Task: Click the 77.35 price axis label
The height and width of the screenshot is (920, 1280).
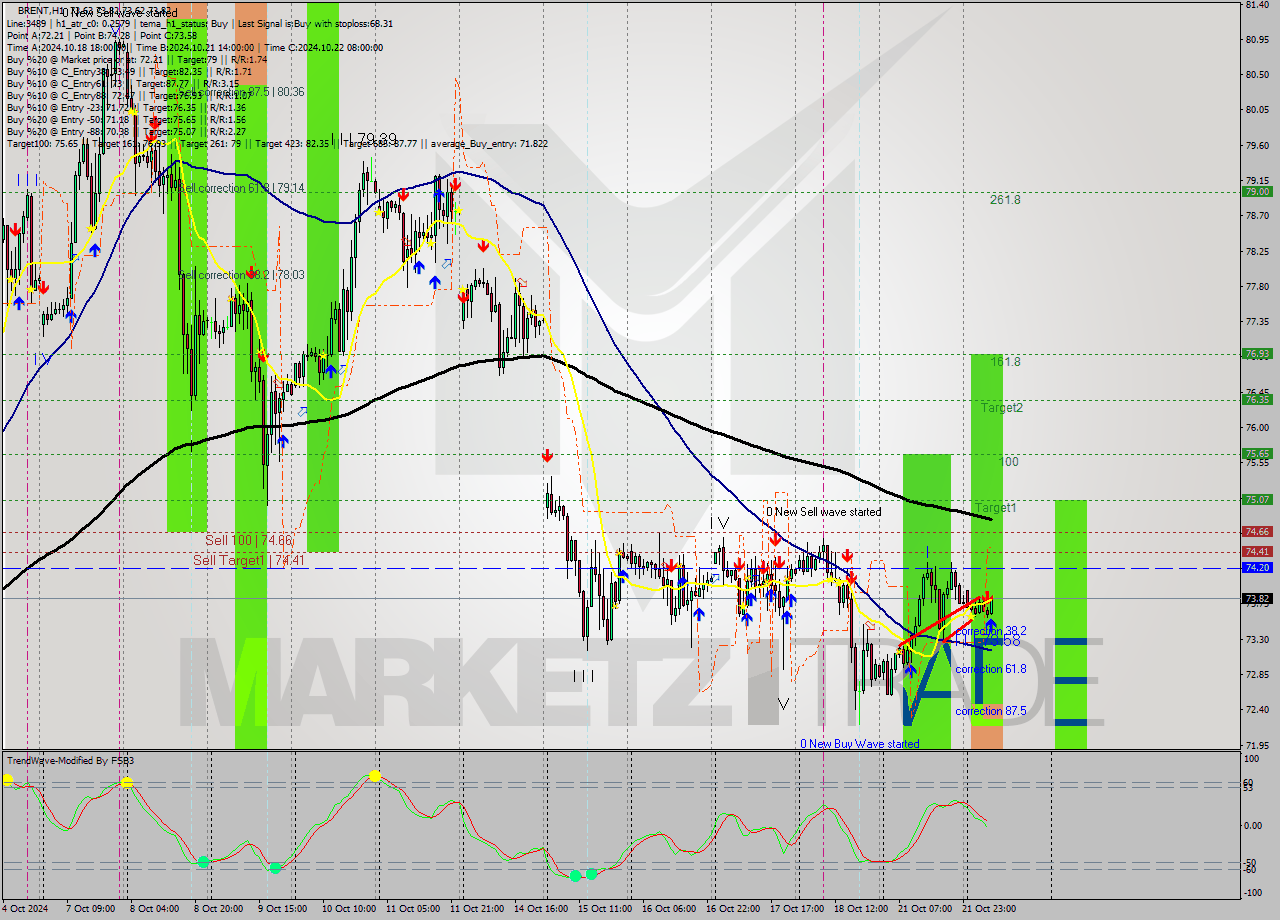Action: point(1257,322)
